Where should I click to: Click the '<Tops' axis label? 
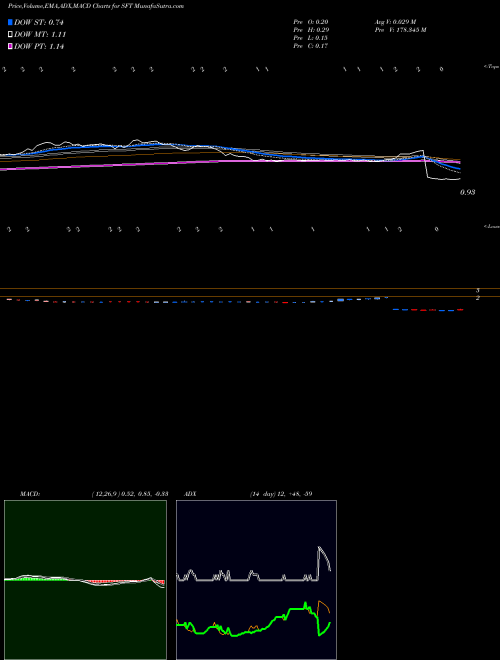click(x=491, y=67)
